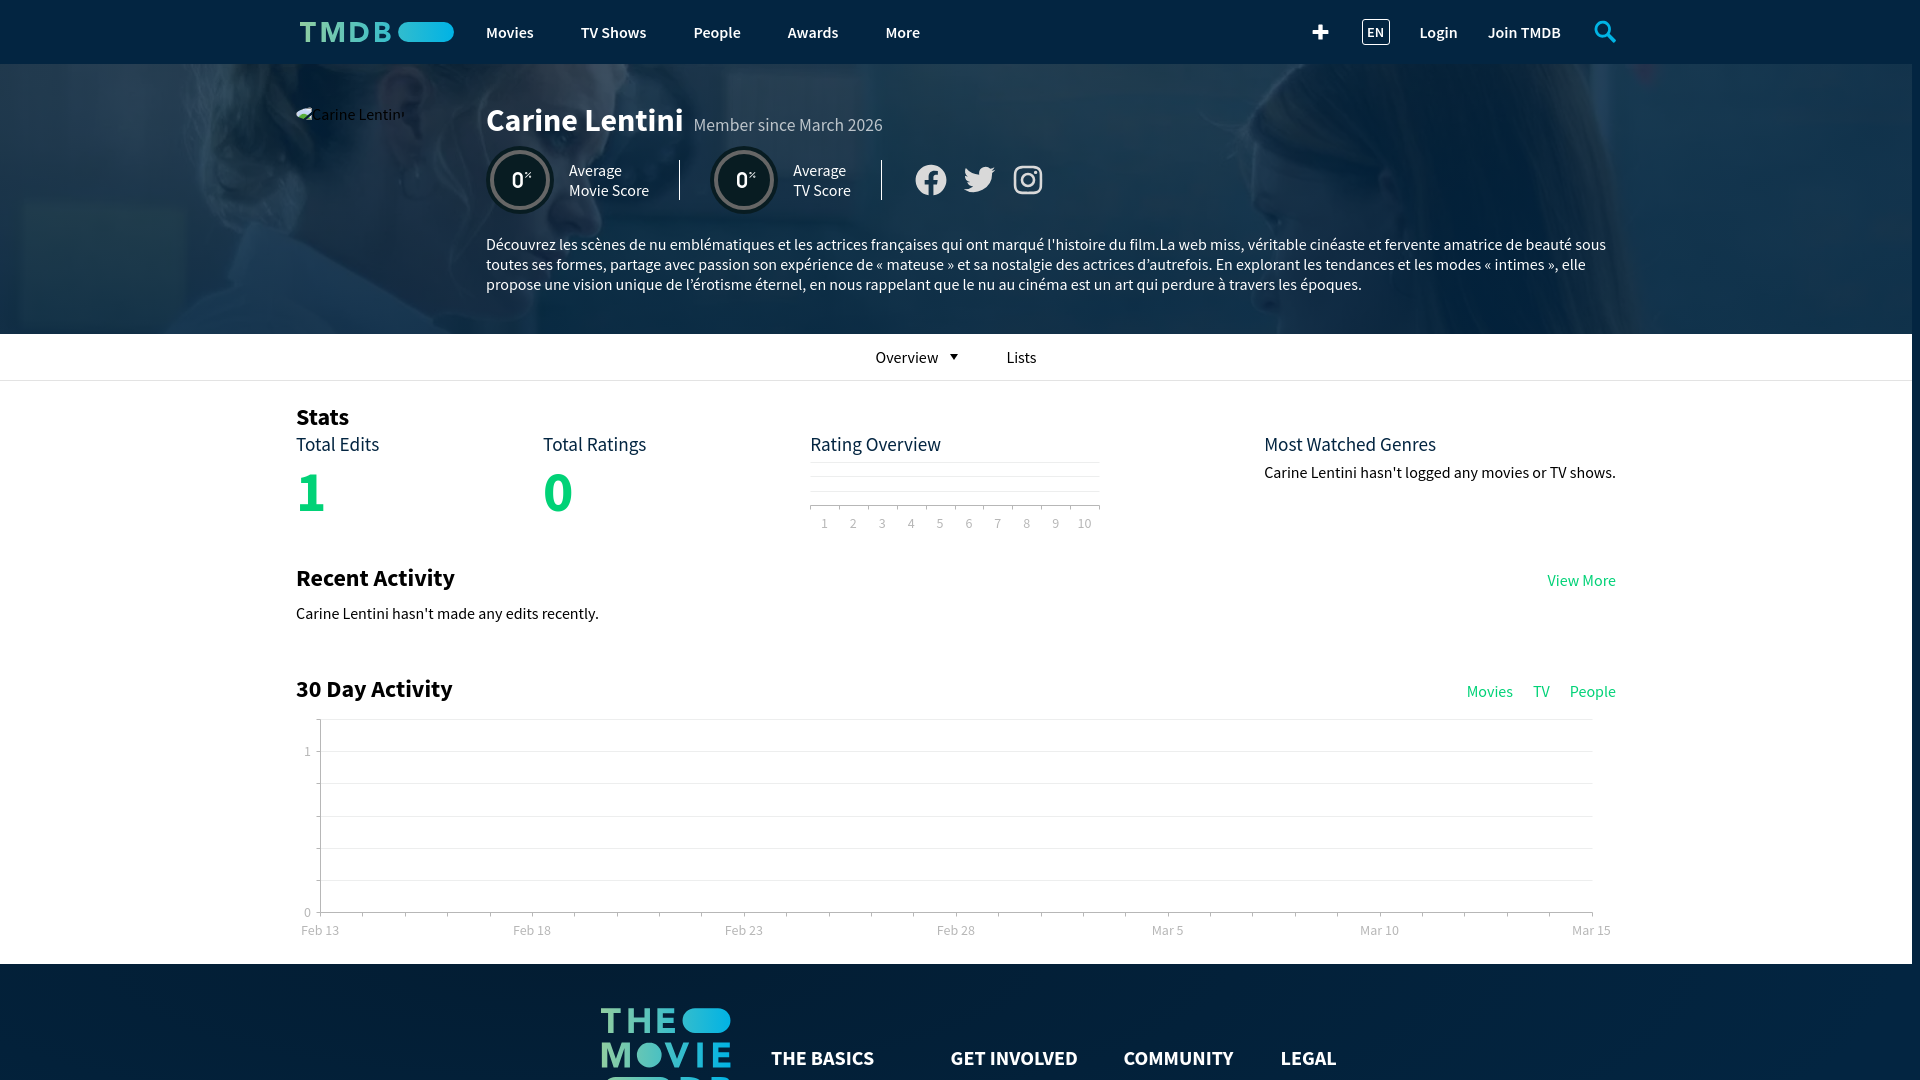Click Carine Lentini's profile avatar
1920x1080 pixels.
click(351, 115)
